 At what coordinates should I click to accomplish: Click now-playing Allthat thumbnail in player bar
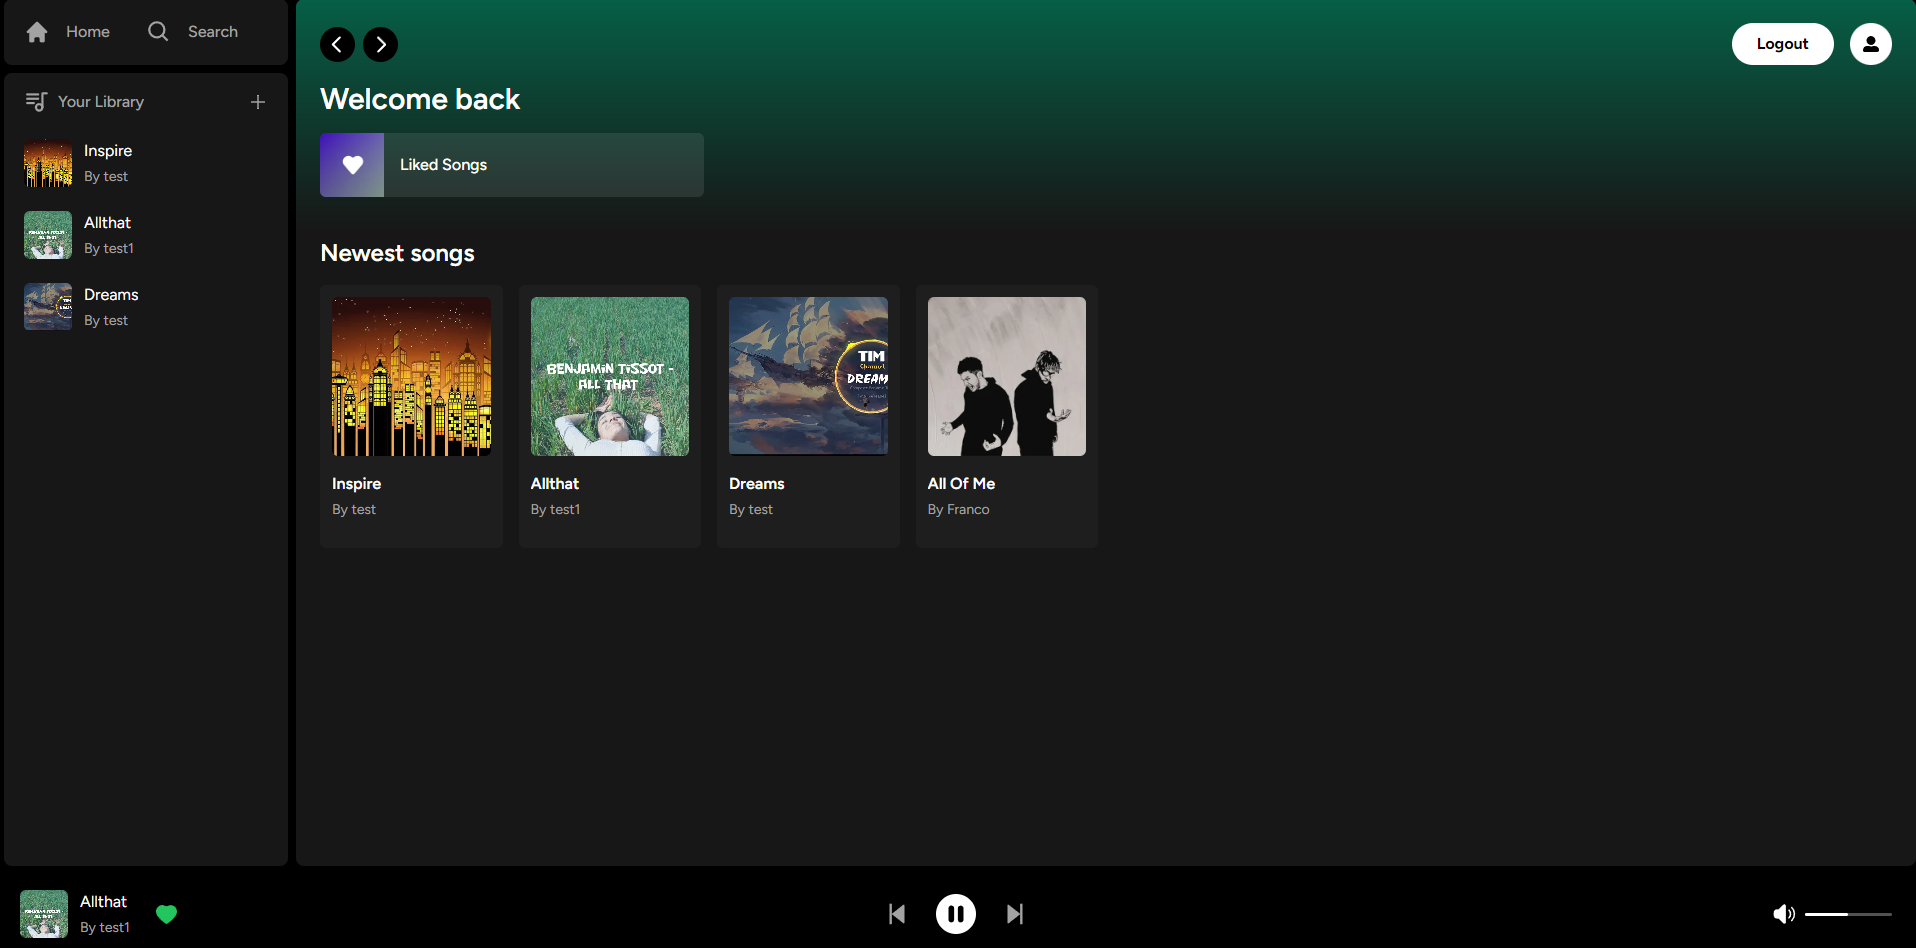coord(44,914)
